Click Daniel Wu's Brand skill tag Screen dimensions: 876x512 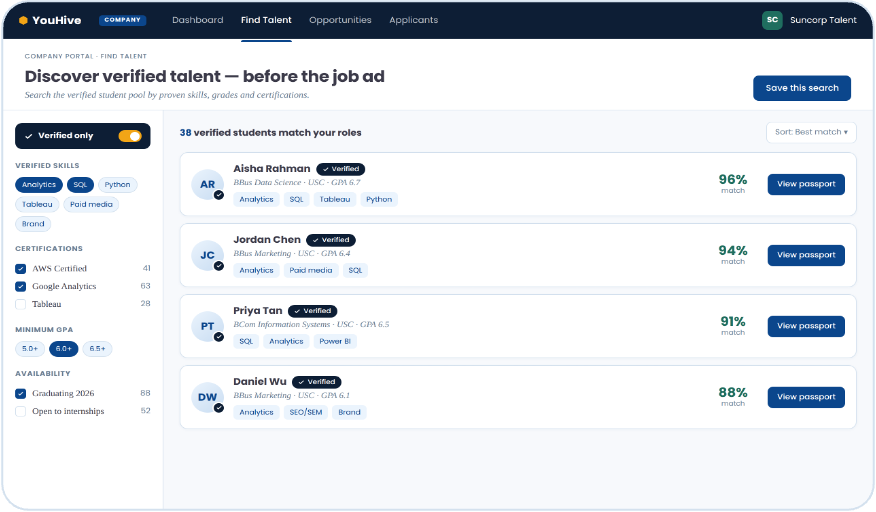tap(349, 413)
